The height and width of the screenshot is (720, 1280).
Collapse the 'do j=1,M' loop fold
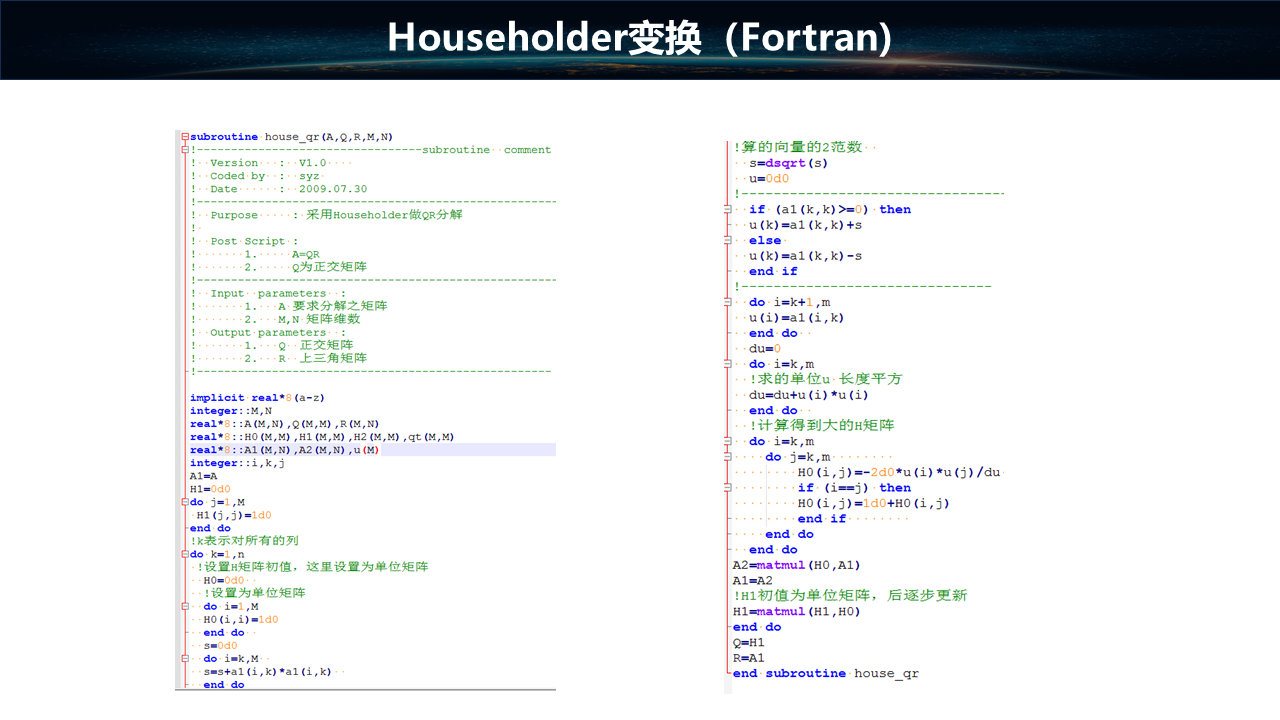pos(185,502)
